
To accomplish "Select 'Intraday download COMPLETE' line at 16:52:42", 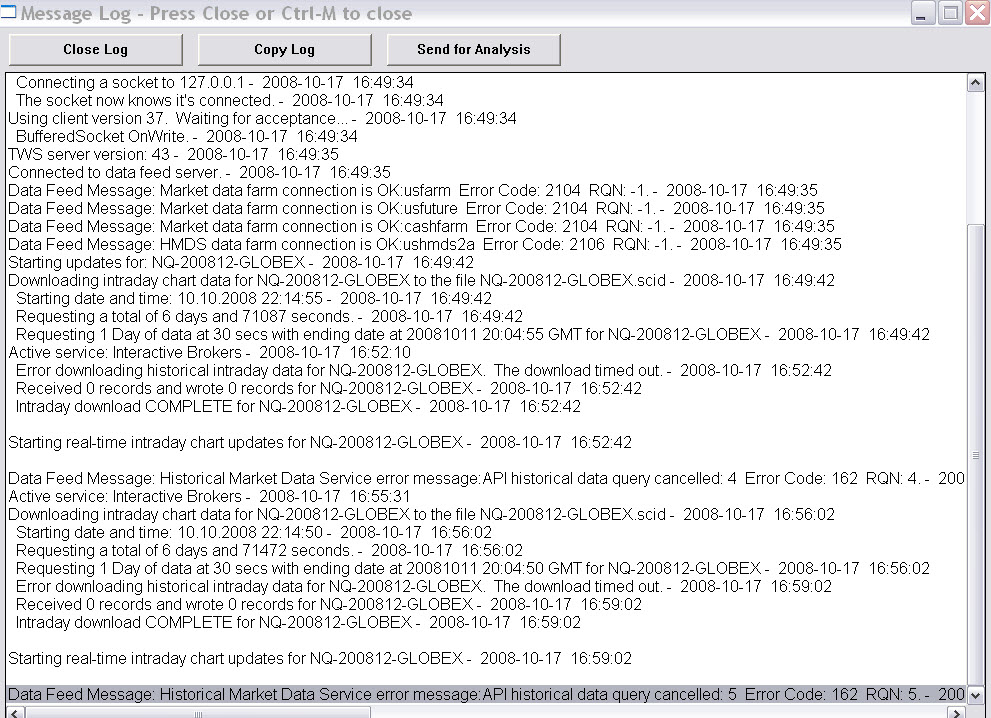I will [298, 407].
